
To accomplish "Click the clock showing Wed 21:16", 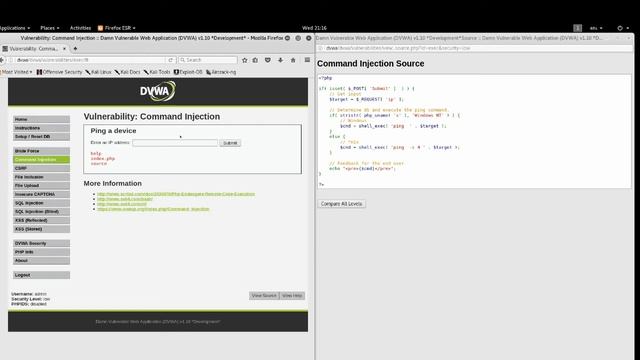I will pos(314,28).
